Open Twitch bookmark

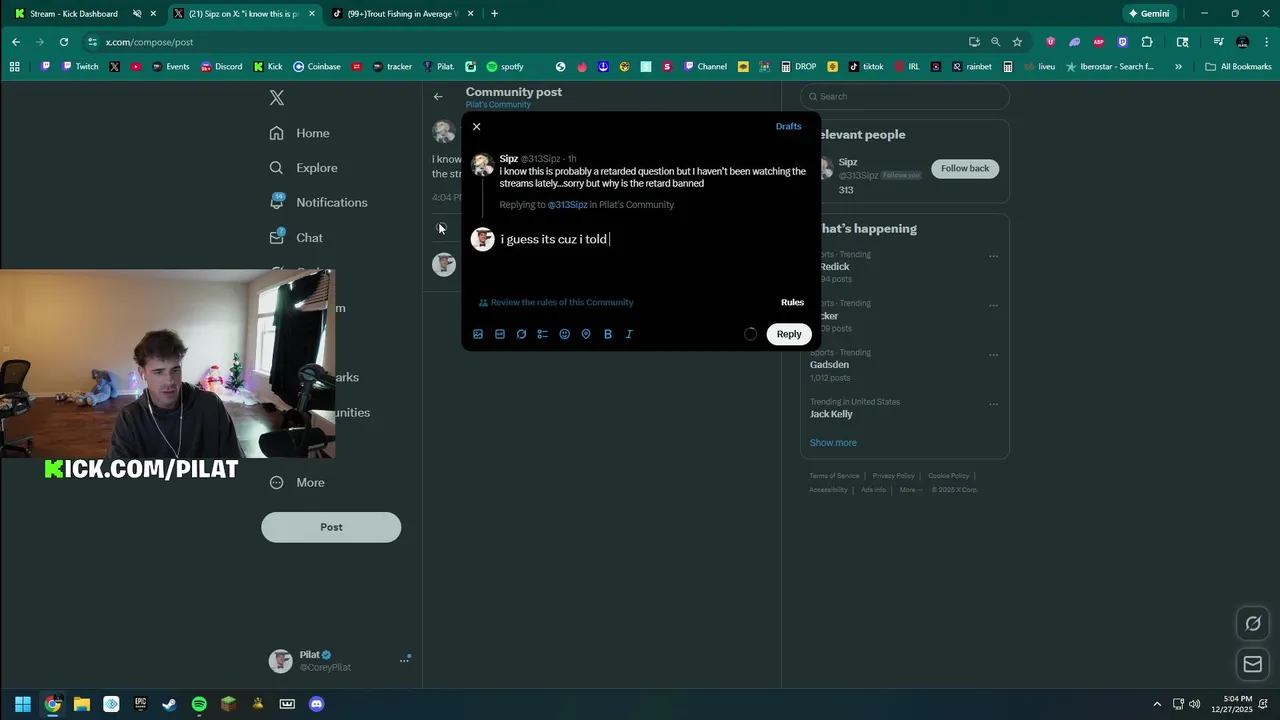(x=80, y=67)
